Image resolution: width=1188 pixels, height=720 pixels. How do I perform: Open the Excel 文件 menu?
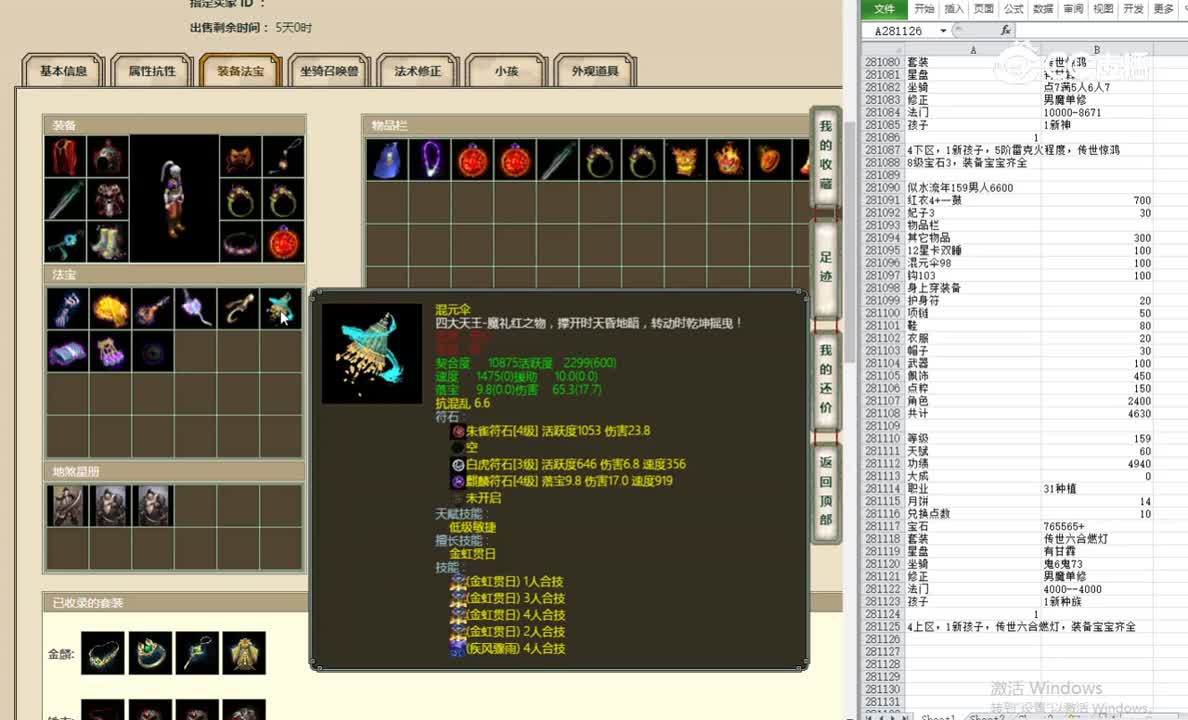tap(884, 9)
